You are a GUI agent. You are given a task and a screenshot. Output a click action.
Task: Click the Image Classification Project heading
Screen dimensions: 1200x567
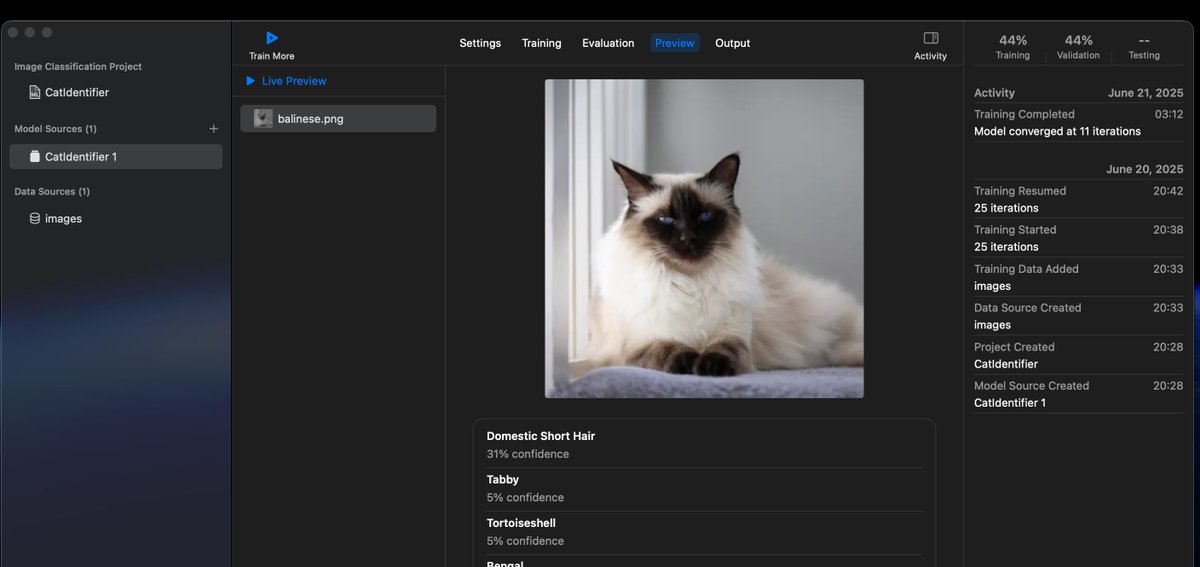78,67
